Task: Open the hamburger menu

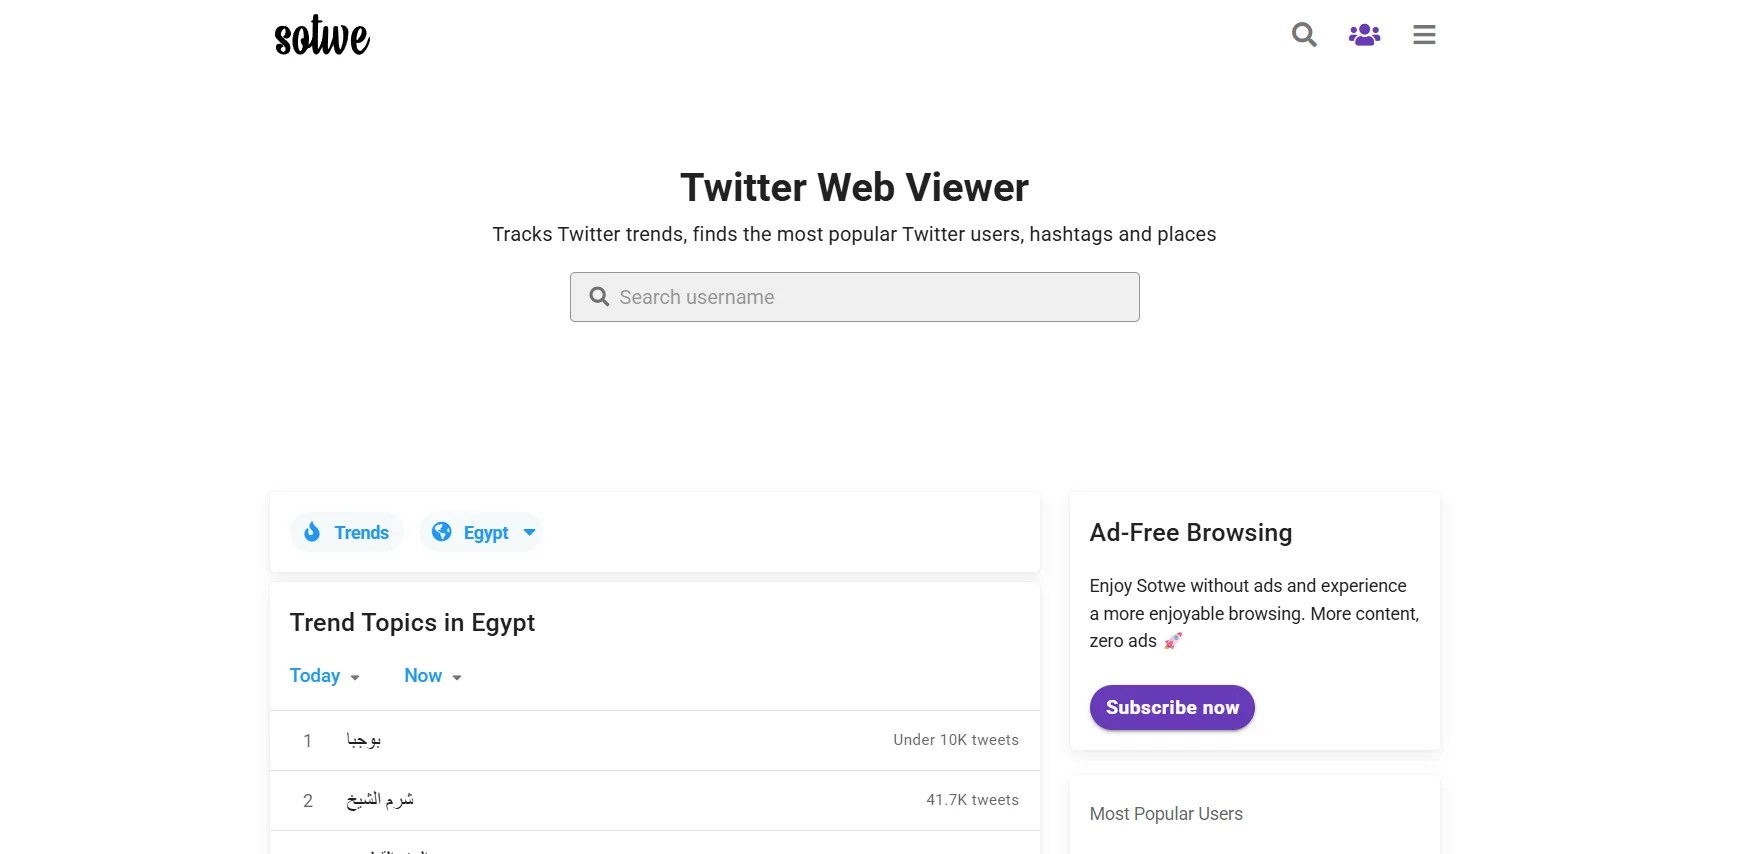Action: tap(1424, 35)
